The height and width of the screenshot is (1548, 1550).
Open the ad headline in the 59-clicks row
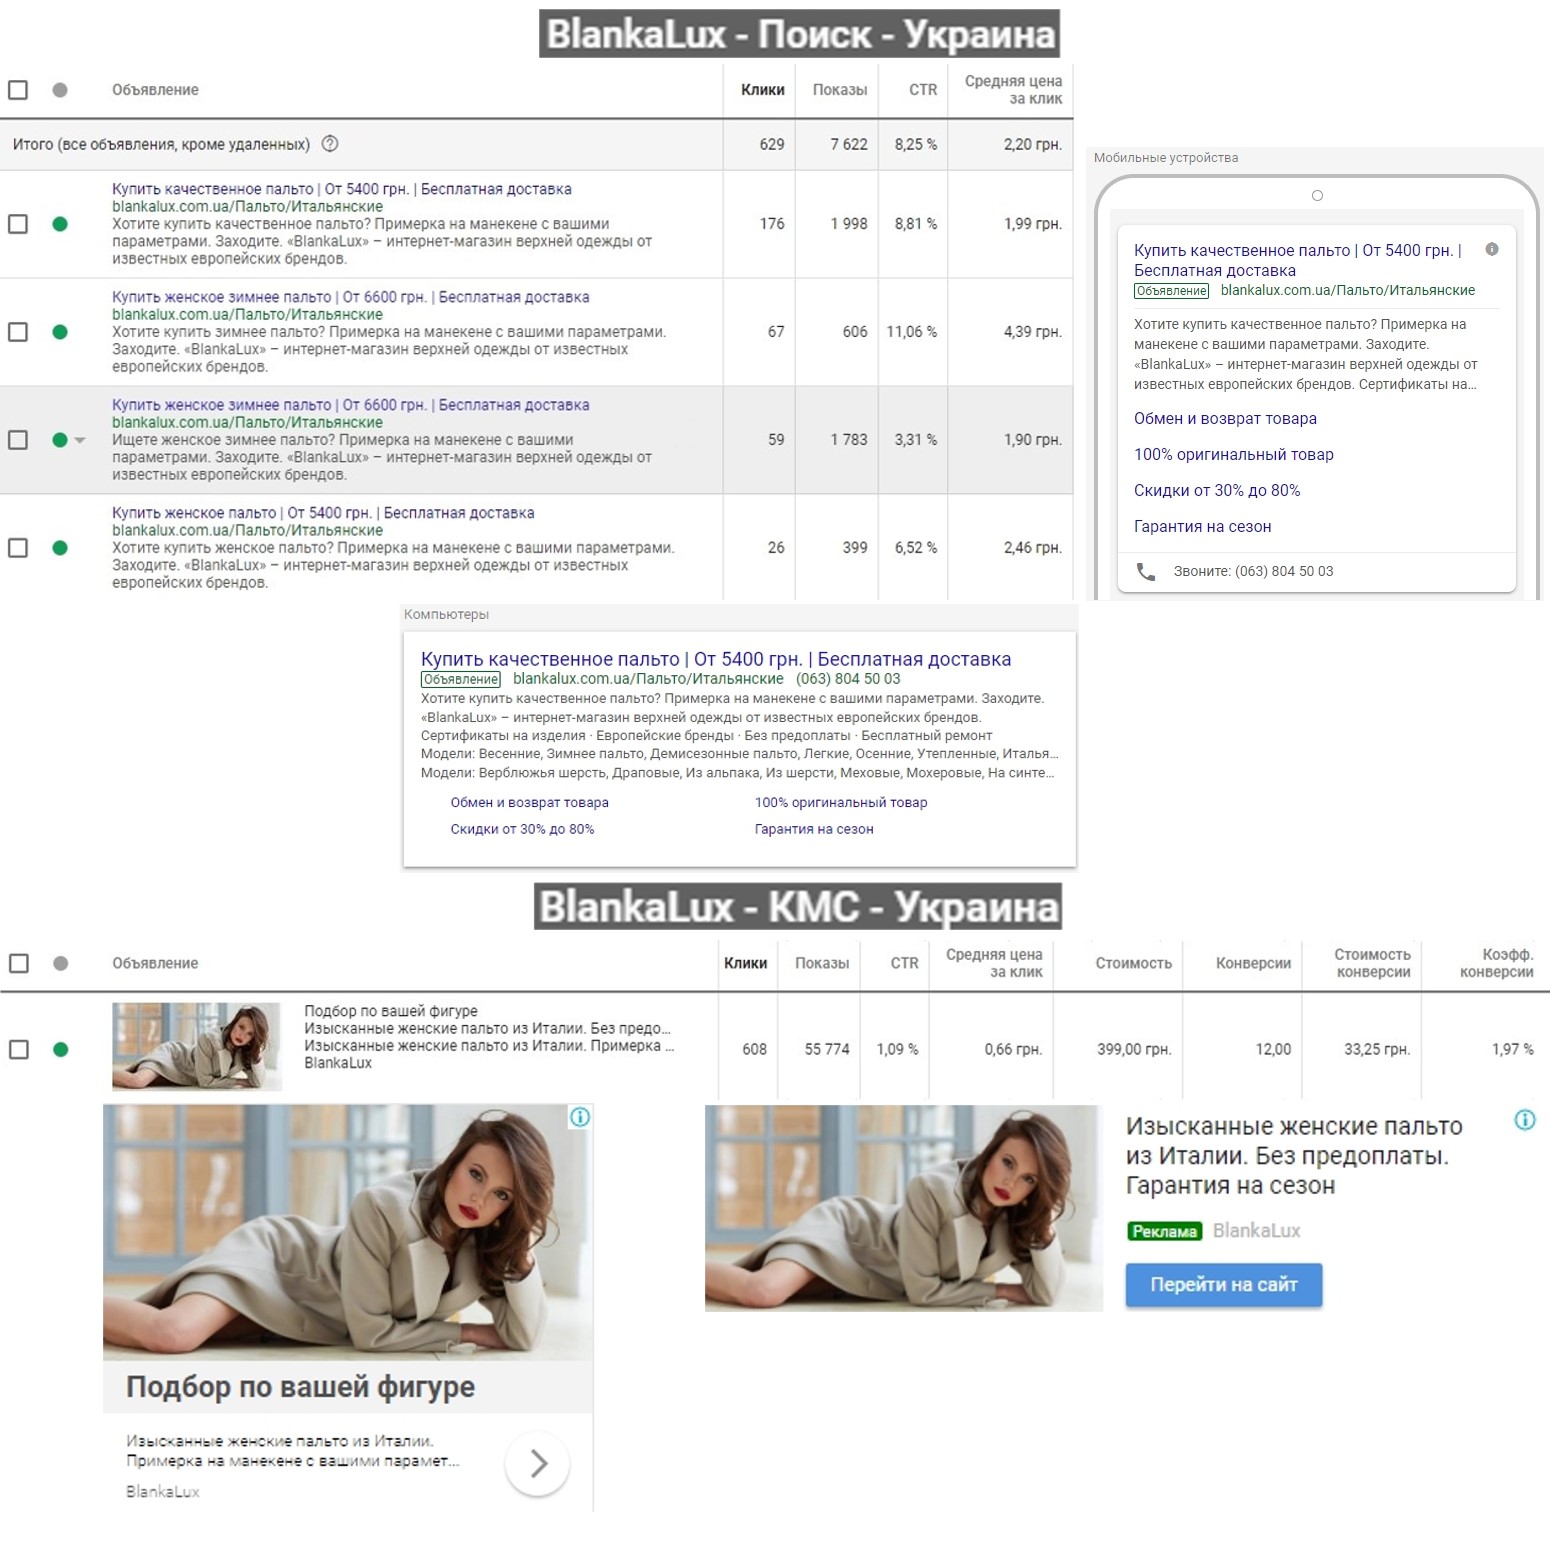tap(351, 405)
